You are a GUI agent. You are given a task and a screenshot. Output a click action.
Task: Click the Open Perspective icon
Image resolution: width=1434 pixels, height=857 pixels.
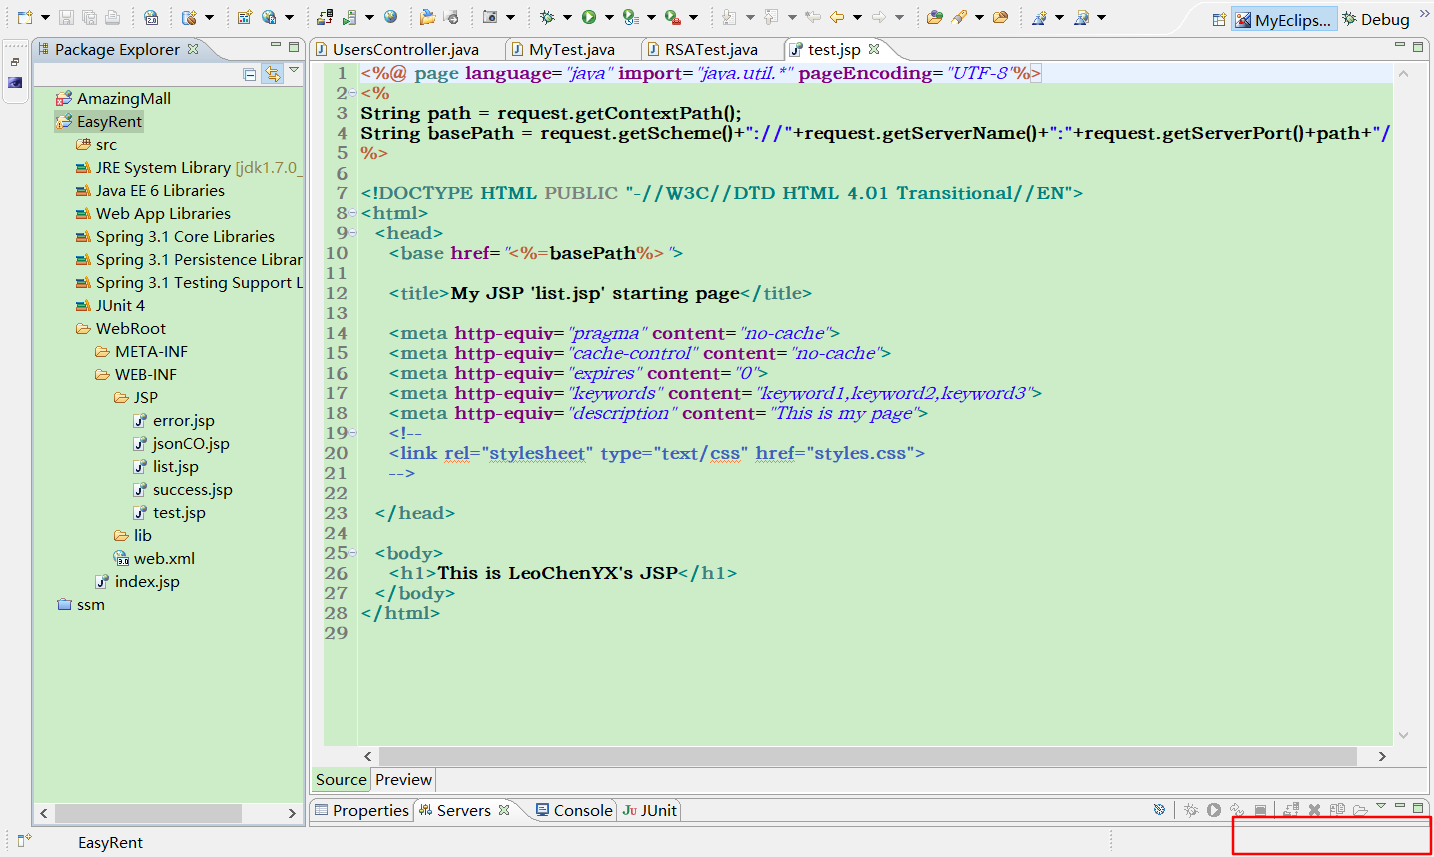pyautogui.click(x=1219, y=19)
